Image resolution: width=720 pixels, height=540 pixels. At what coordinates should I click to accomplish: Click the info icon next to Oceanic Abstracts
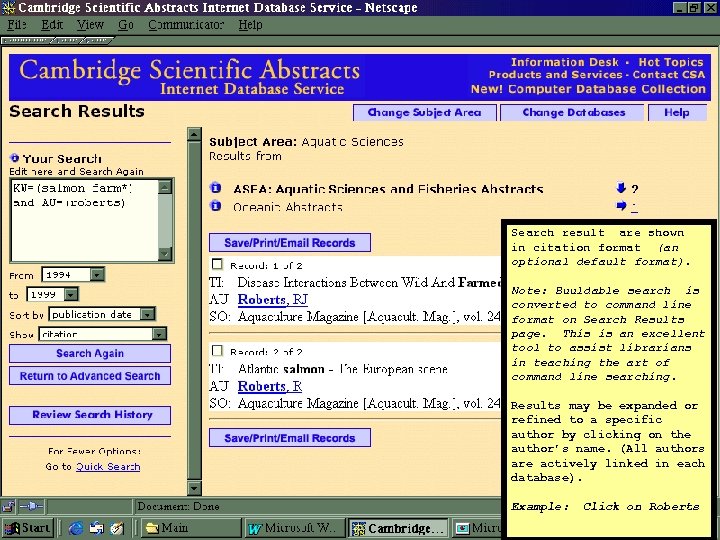pyautogui.click(x=215, y=206)
